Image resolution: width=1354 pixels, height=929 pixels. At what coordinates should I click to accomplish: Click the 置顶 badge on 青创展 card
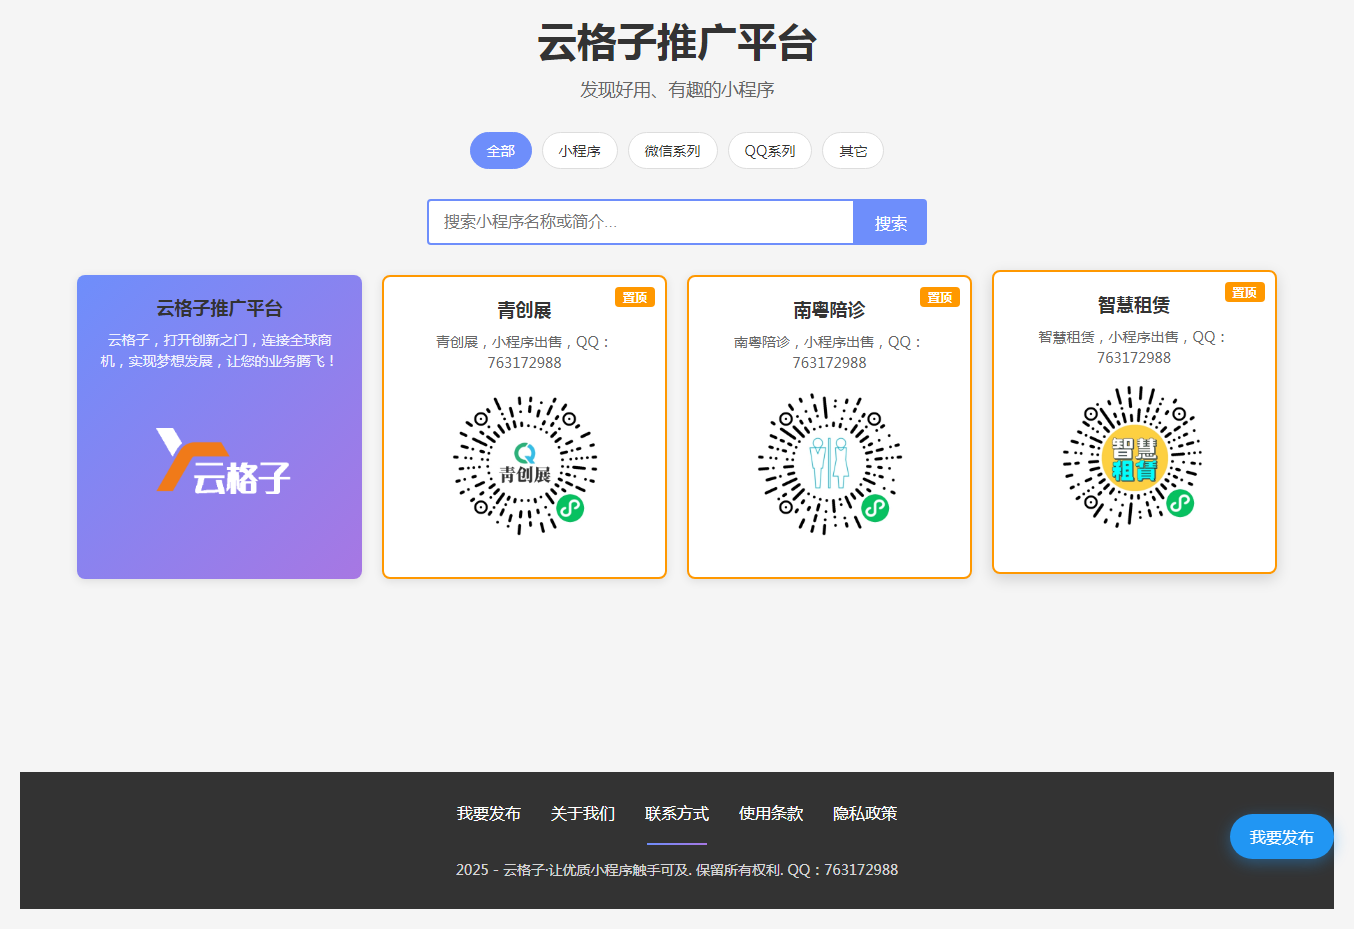635,297
